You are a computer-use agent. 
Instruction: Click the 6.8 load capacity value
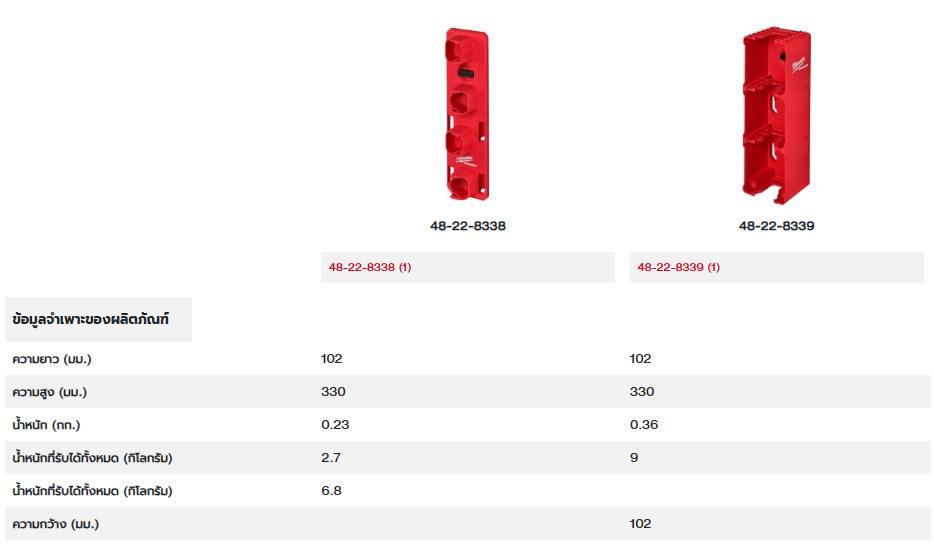point(331,491)
